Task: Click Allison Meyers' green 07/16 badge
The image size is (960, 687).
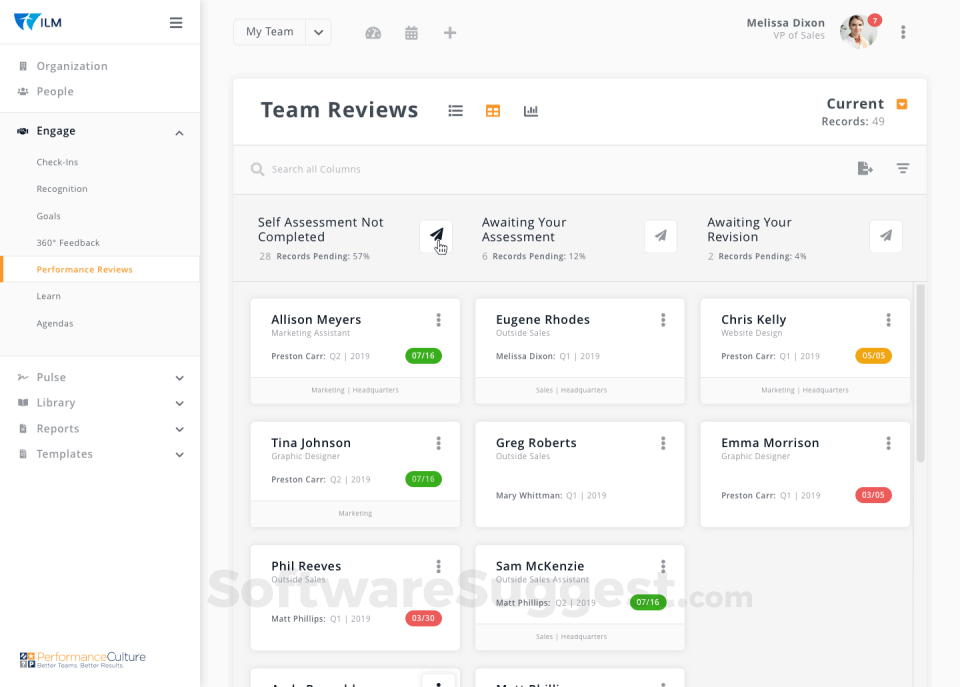Action: click(x=423, y=356)
